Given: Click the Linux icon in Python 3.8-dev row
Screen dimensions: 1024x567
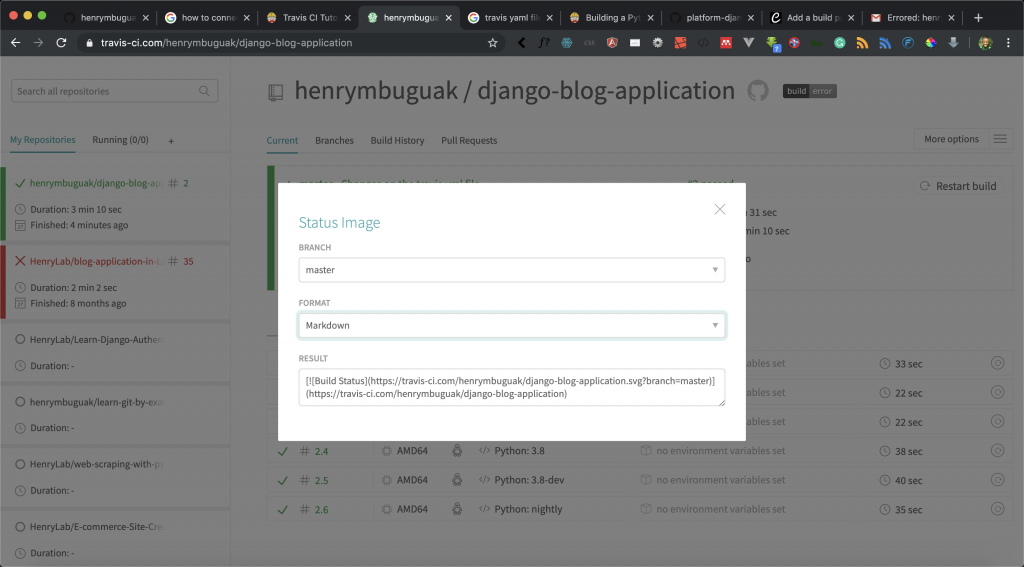Looking at the screenshot, I should coord(457,479).
